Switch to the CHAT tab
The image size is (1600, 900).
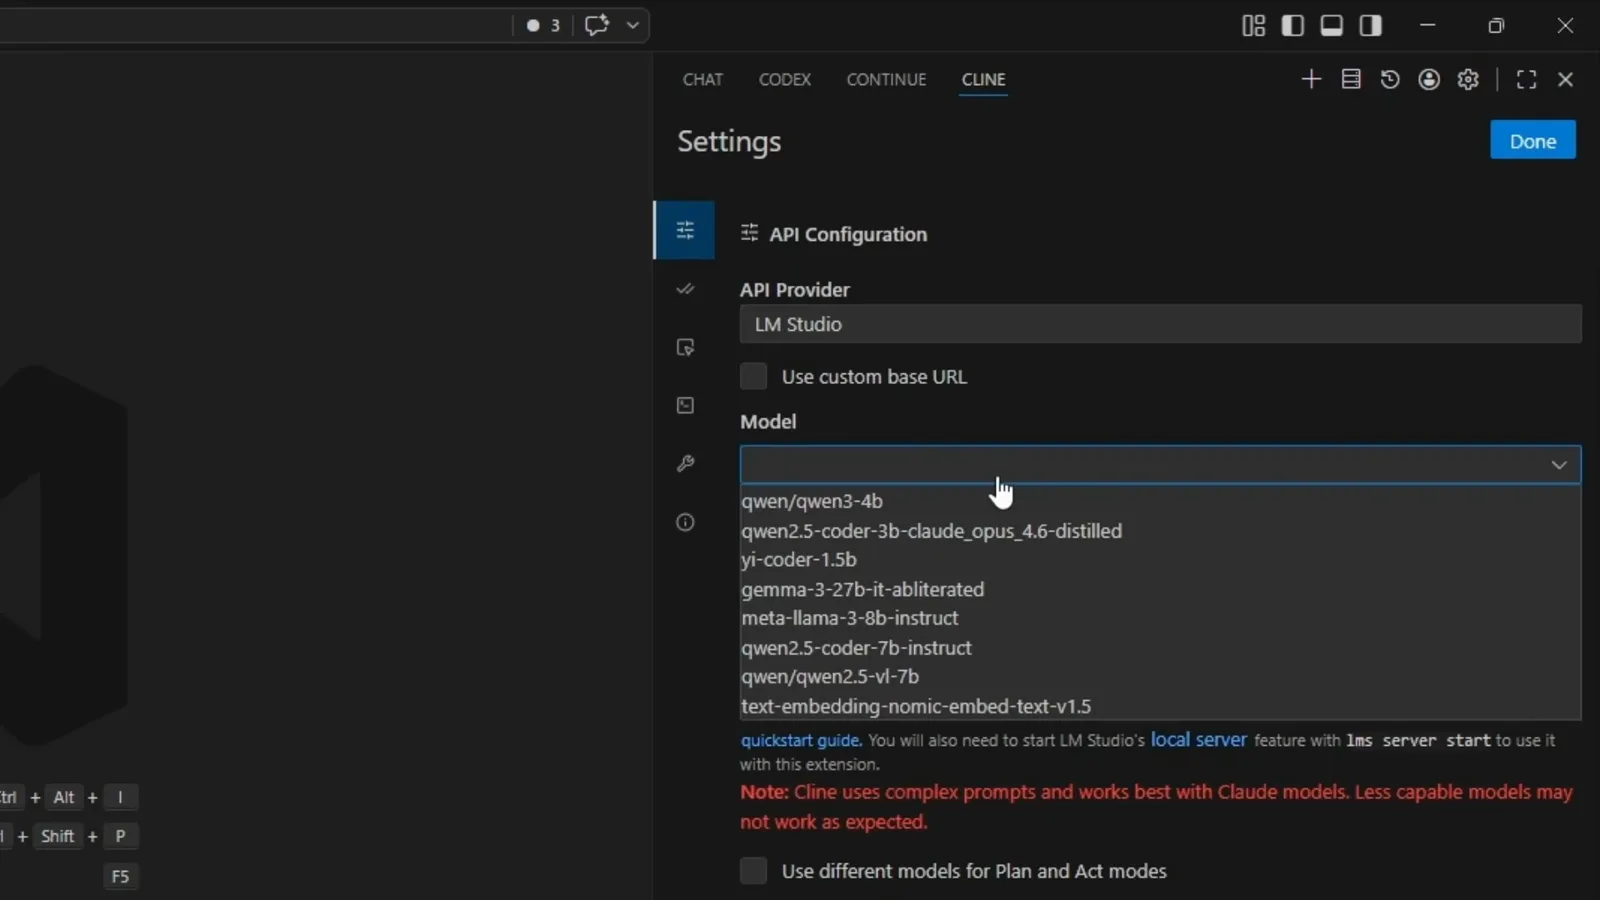pos(703,79)
